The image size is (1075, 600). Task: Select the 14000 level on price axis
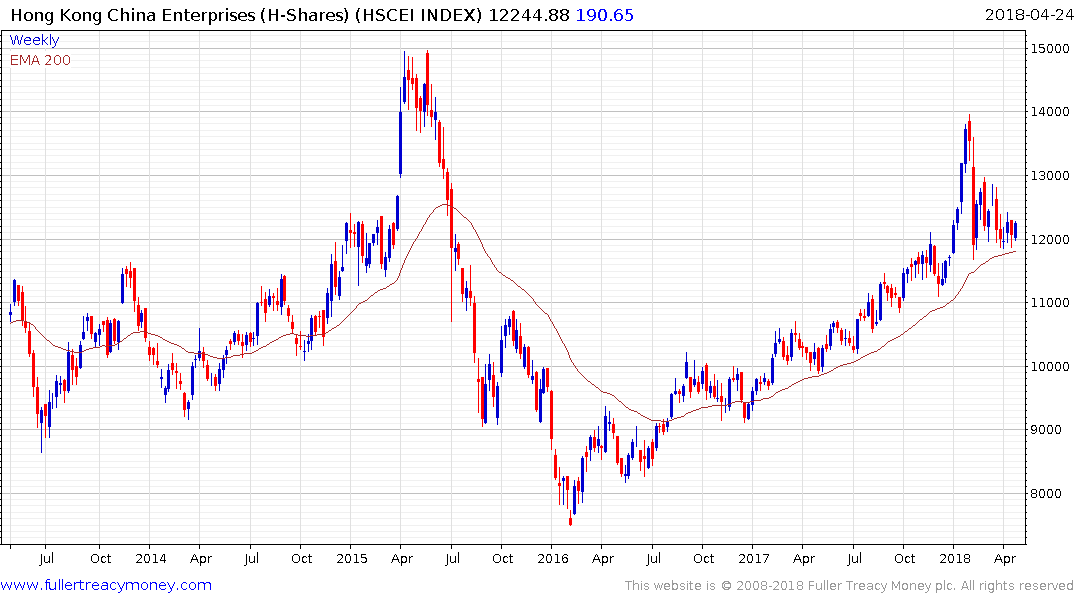tap(1046, 112)
